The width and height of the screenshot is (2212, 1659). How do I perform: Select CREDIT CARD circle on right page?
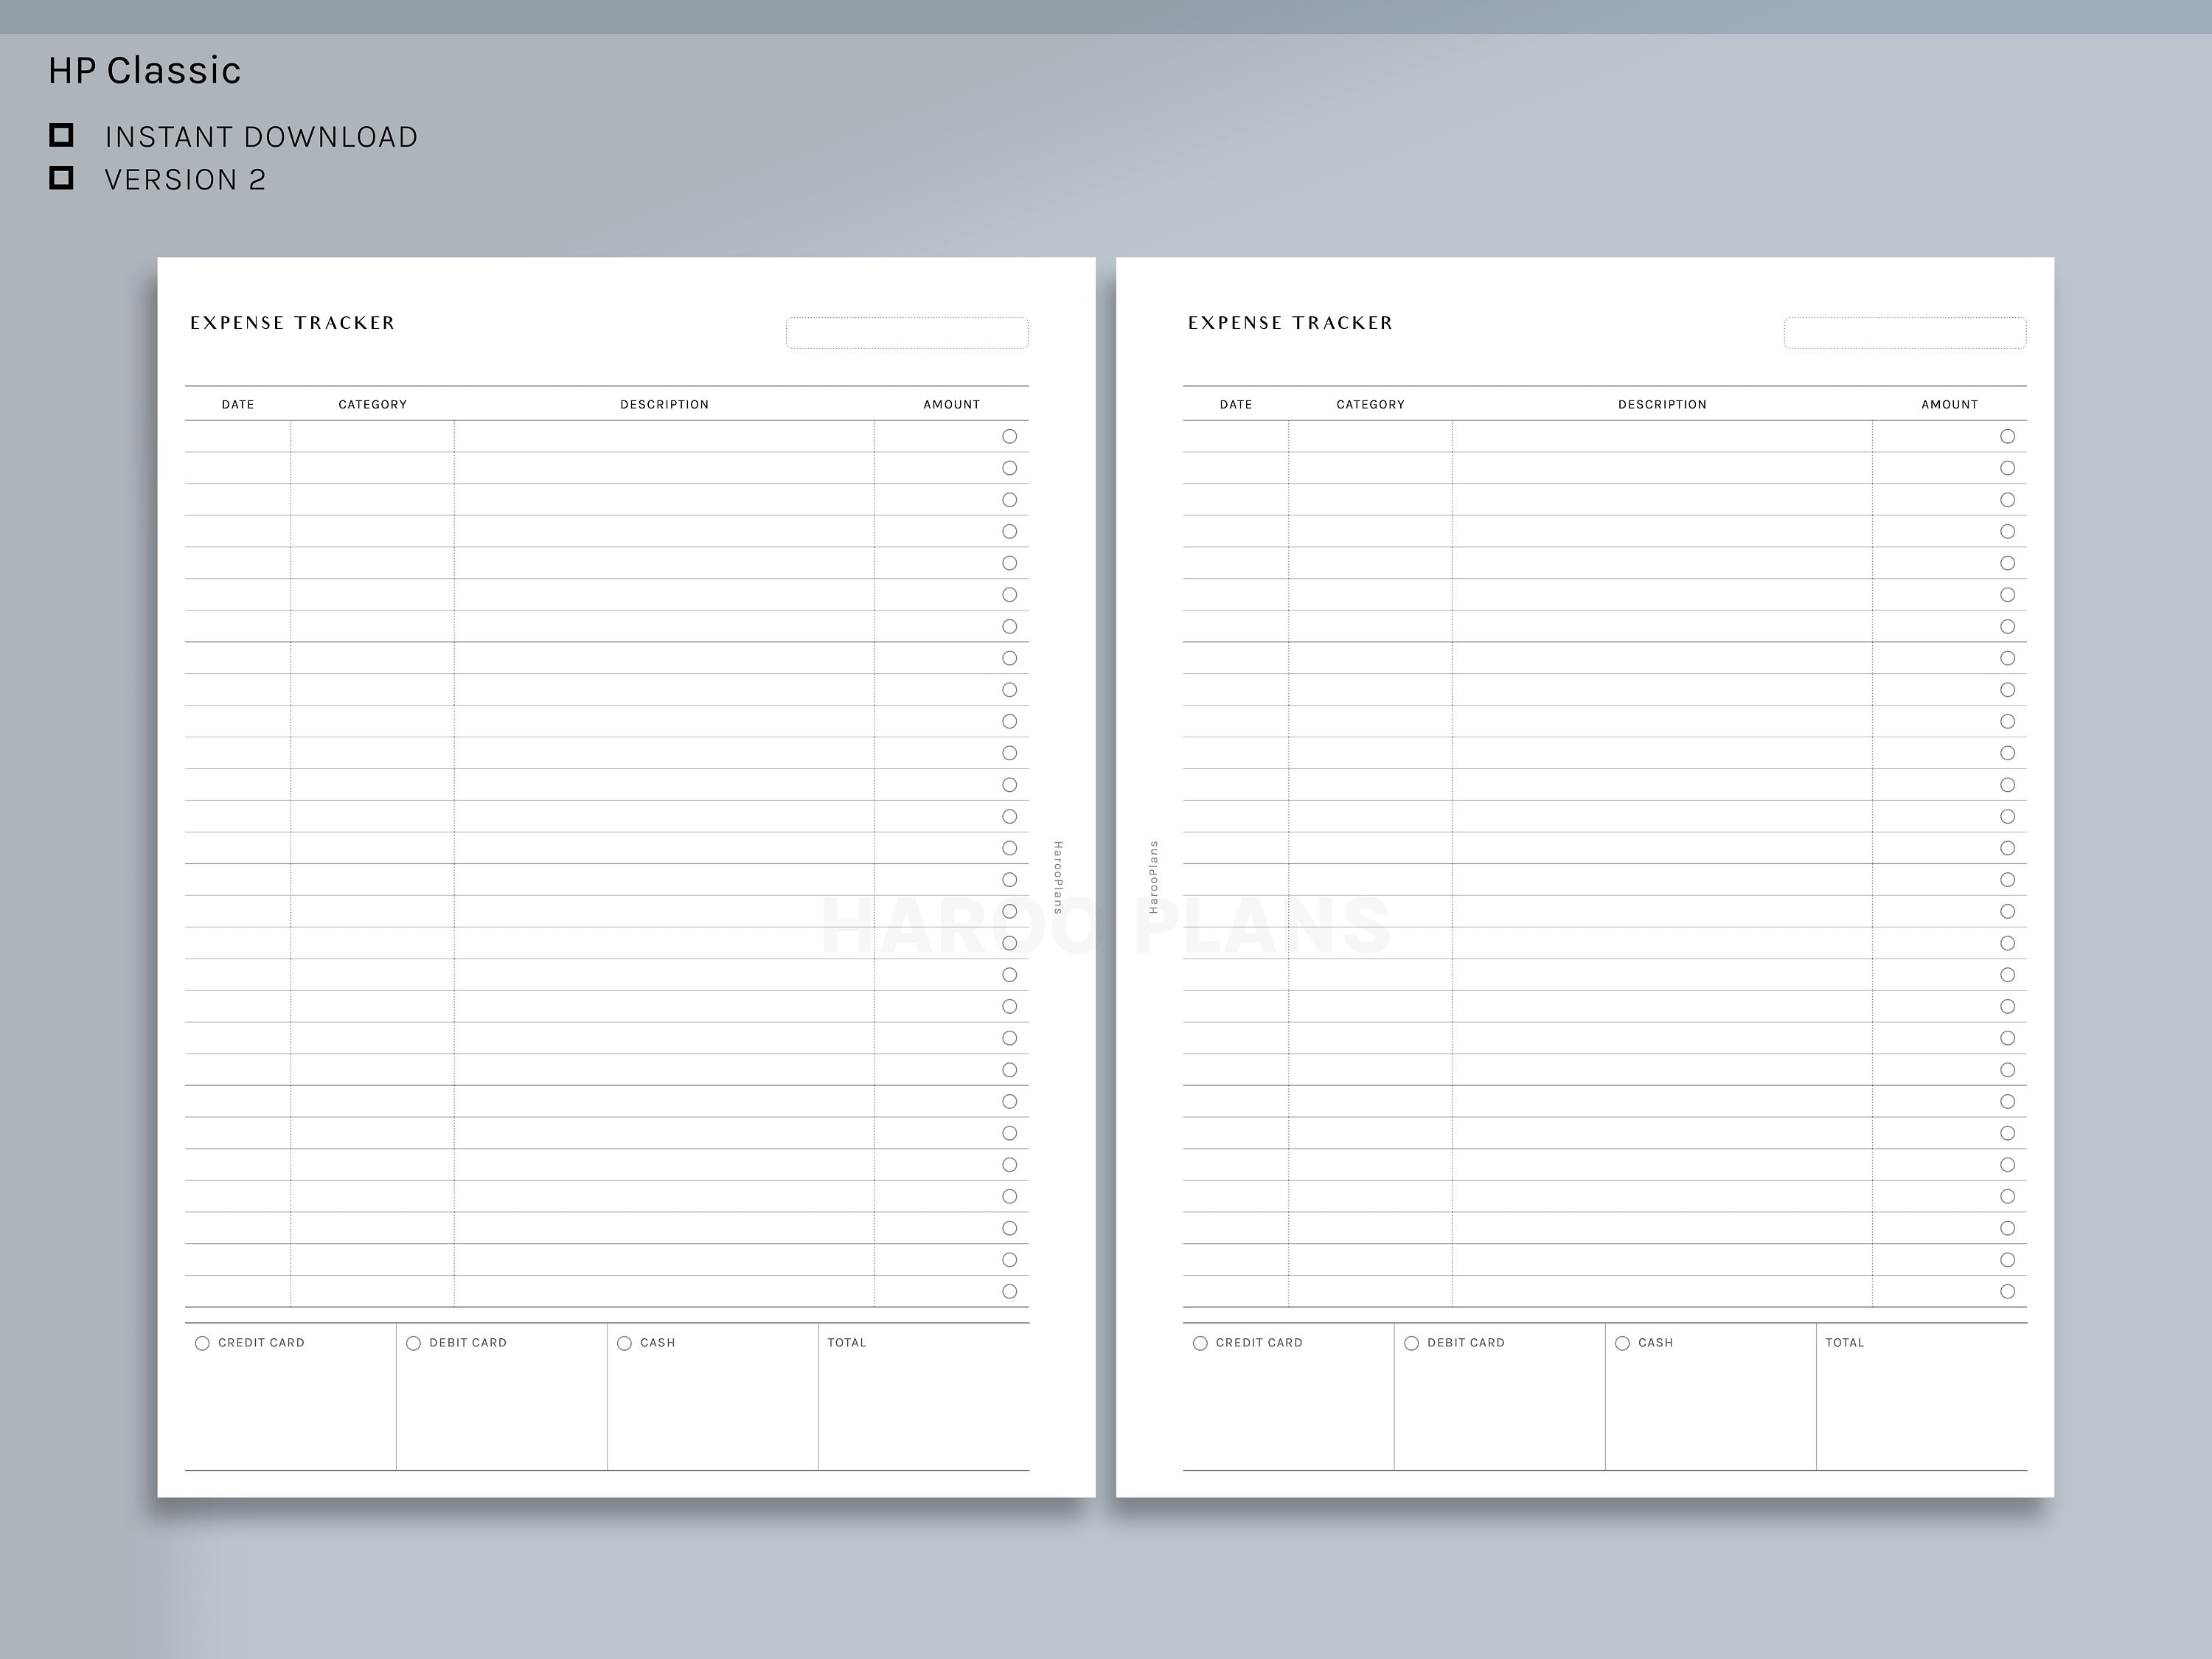(1200, 1343)
